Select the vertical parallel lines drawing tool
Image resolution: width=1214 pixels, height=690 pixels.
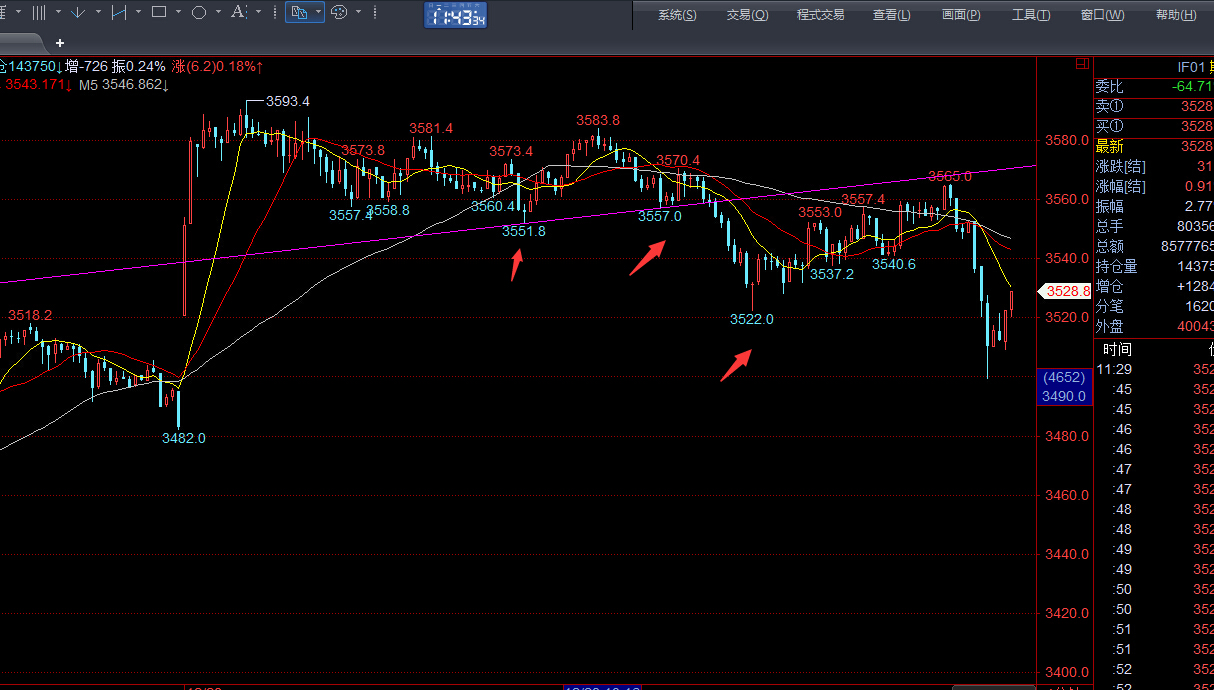pos(38,13)
